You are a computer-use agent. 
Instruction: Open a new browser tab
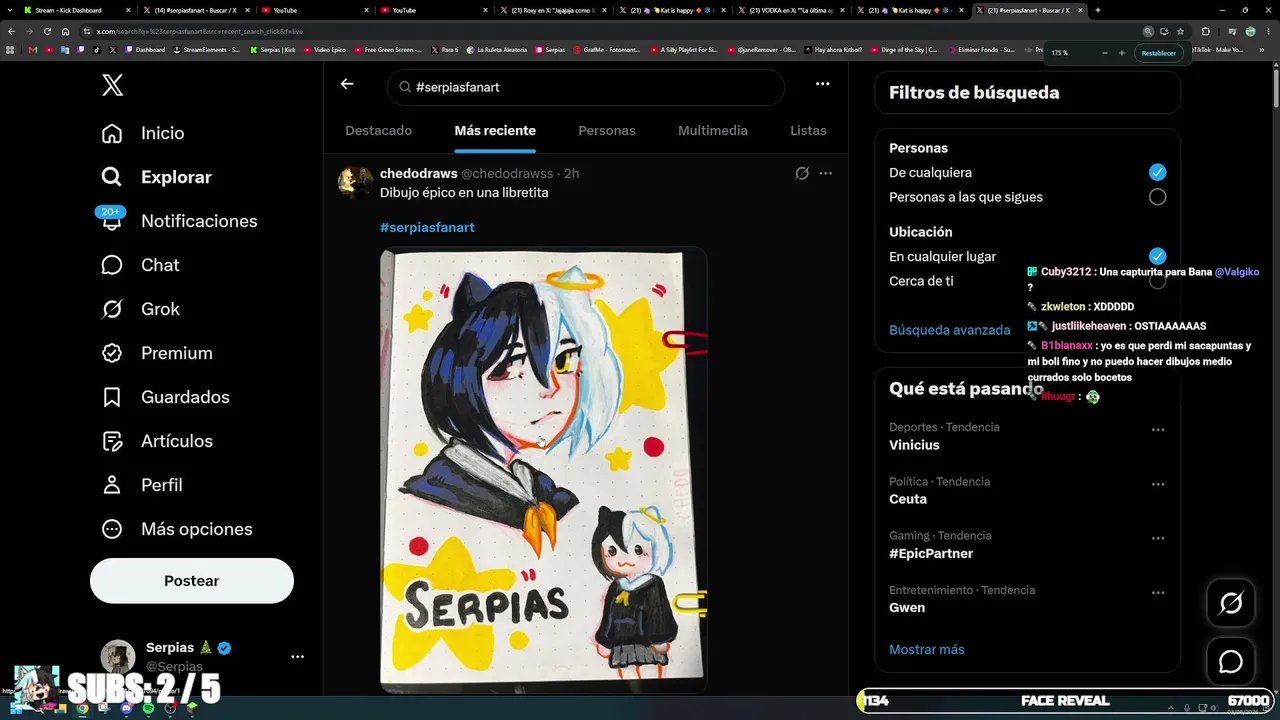(1098, 10)
